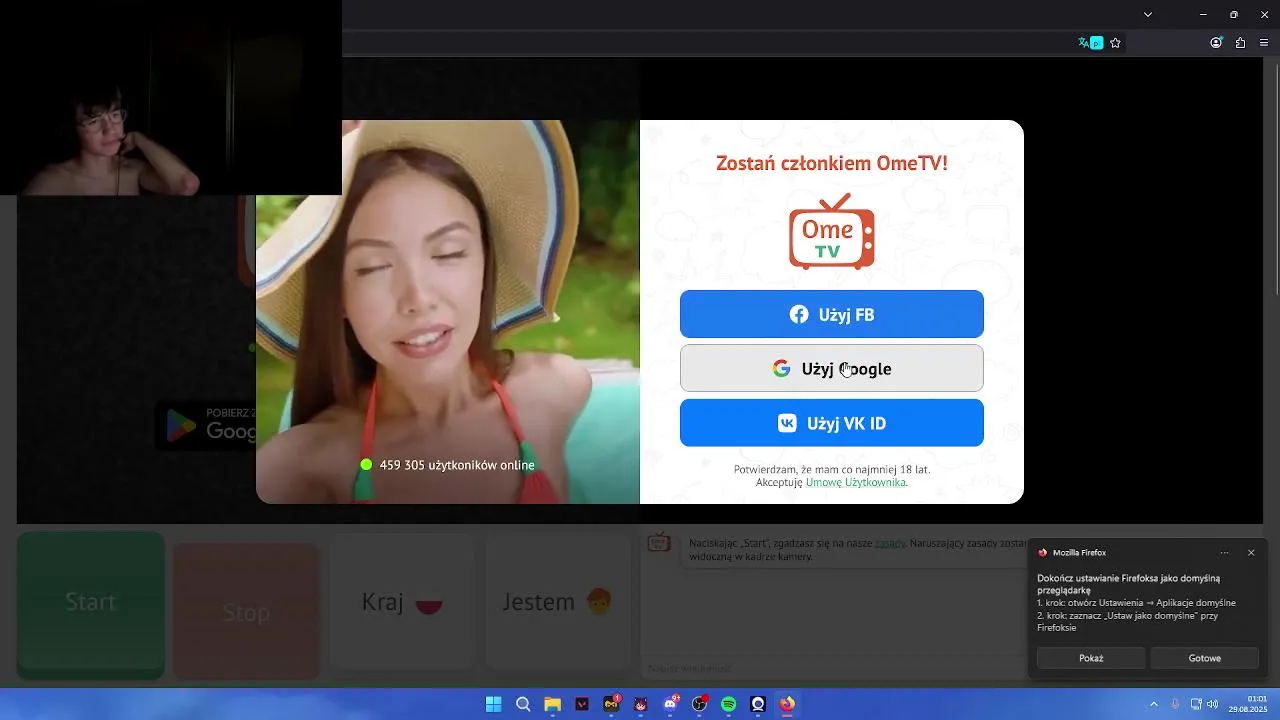This screenshot has width=1280, height=720.
Task: Click Pokaż in the Firefox notification
Action: 1091,658
